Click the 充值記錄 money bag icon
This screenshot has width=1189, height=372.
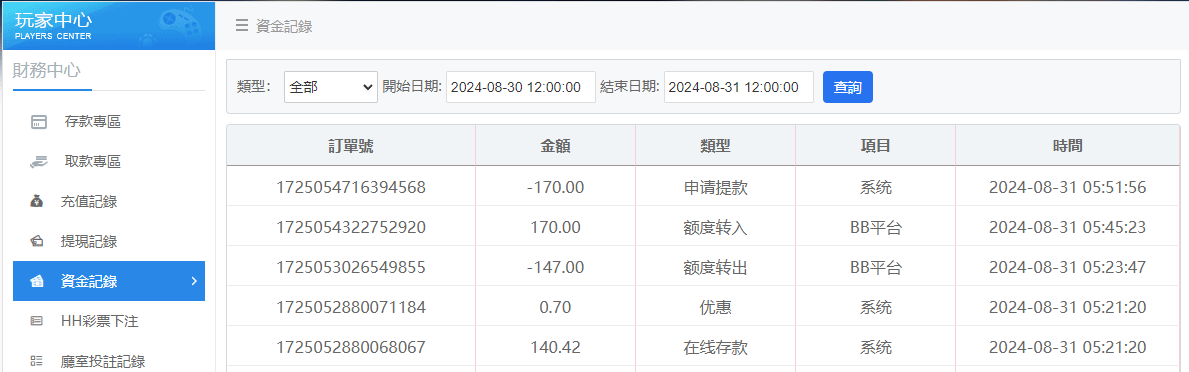[36, 202]
